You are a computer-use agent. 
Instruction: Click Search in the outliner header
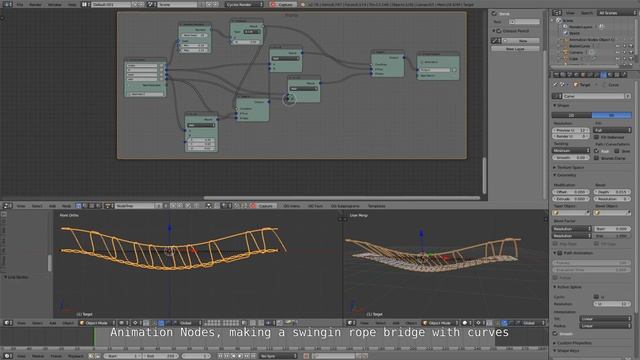pyautogui.click(x=587, y=13)
